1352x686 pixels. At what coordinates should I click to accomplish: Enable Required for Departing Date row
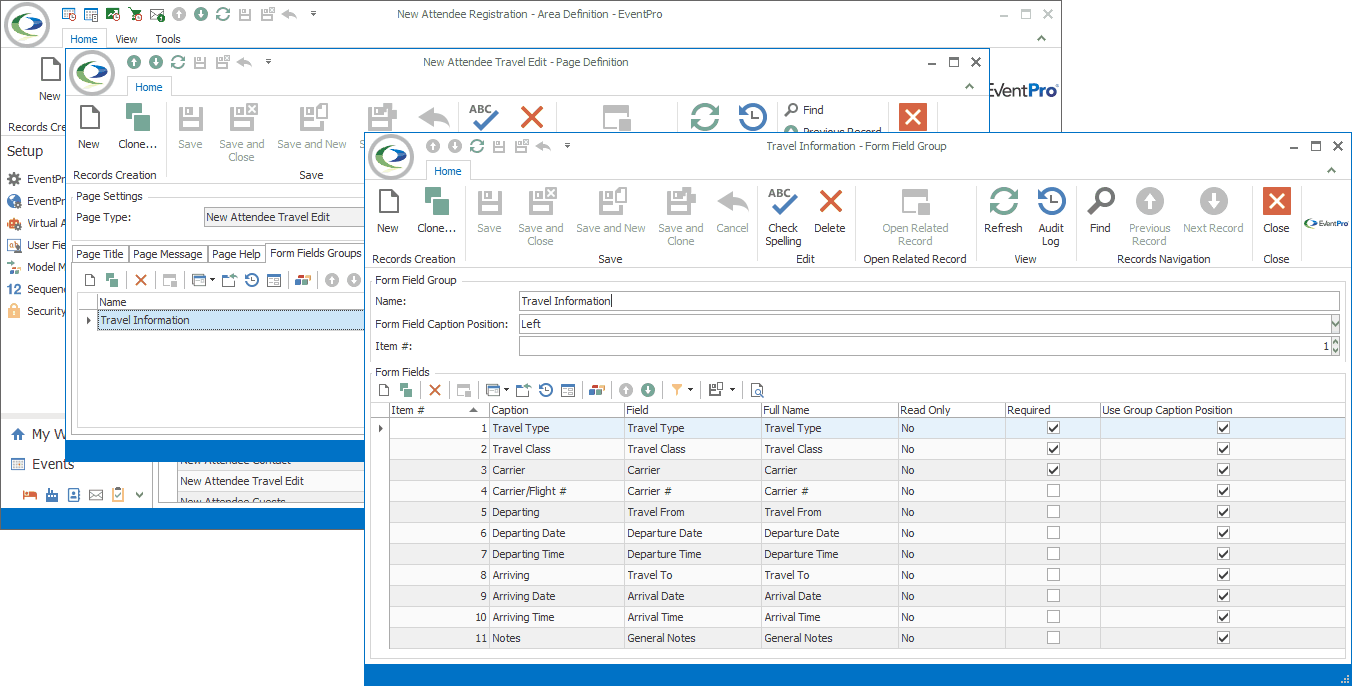tap(1052, 533)
